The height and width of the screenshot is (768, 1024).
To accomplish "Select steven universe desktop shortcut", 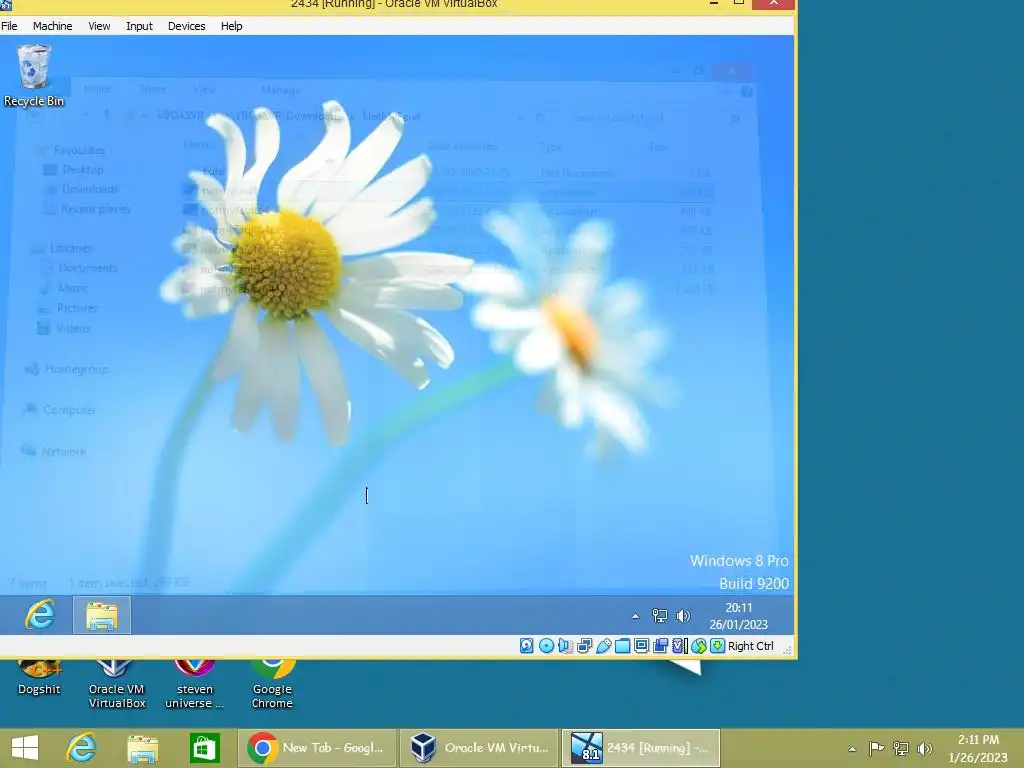I will tap(195, 684).
